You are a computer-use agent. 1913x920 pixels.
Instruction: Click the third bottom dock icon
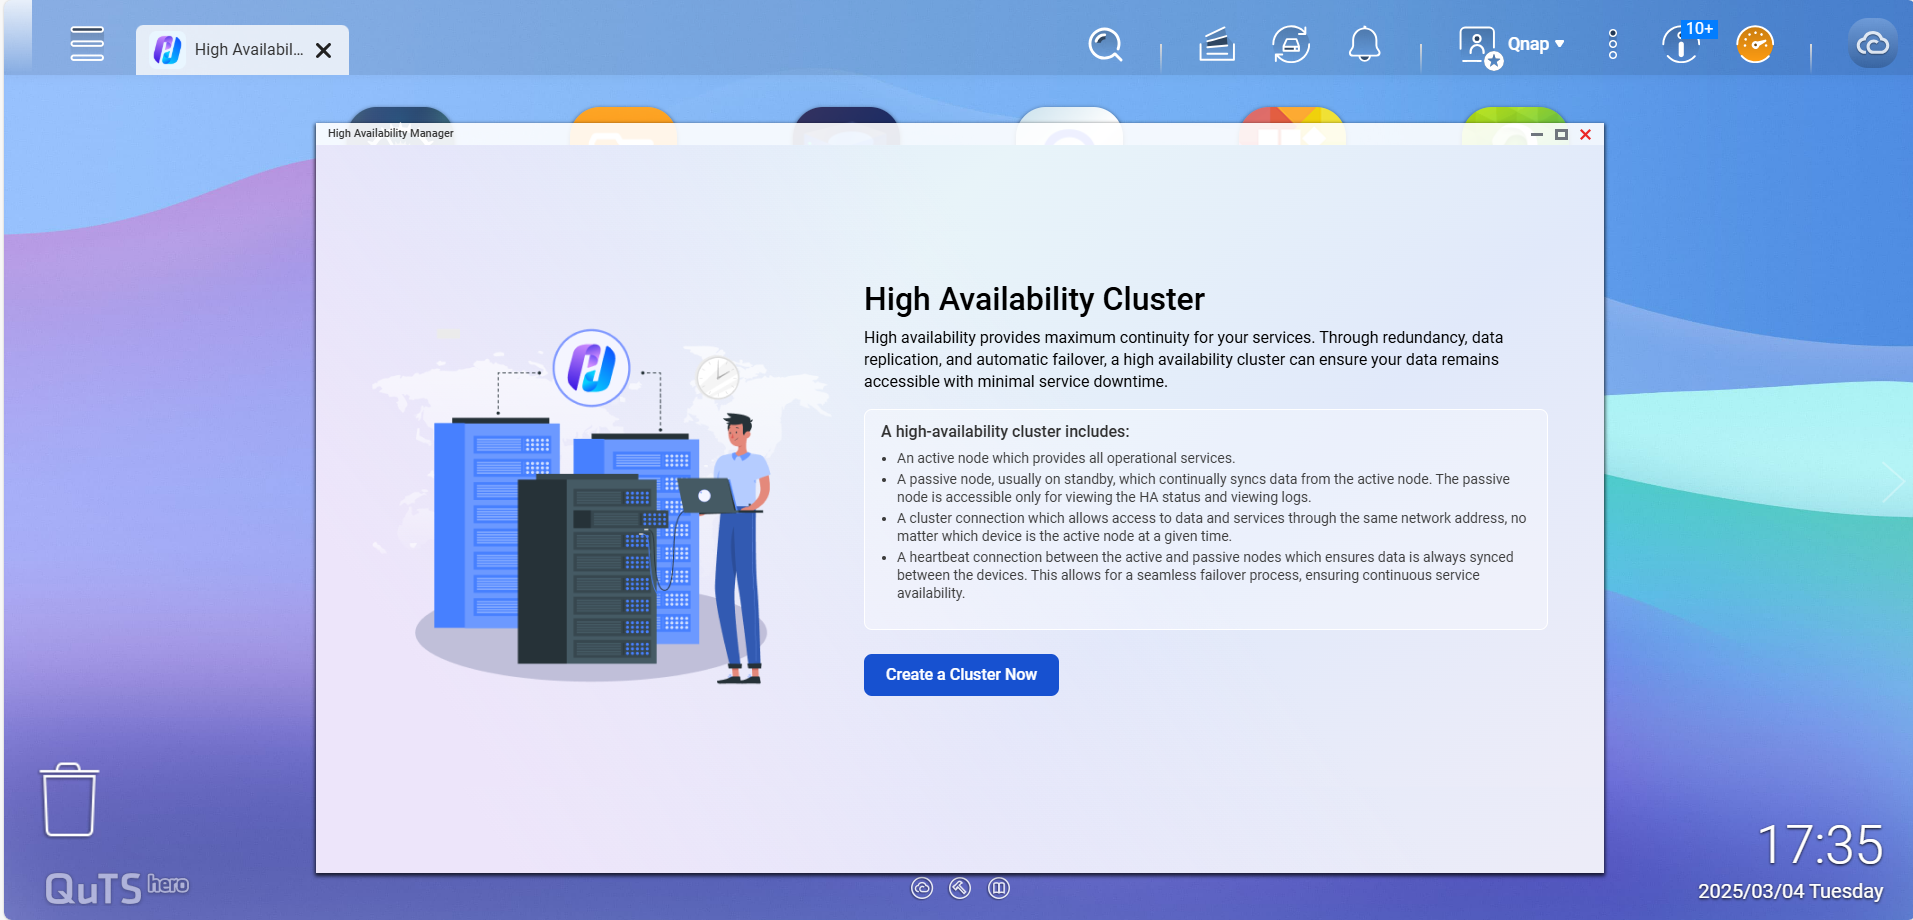(999, 888)
